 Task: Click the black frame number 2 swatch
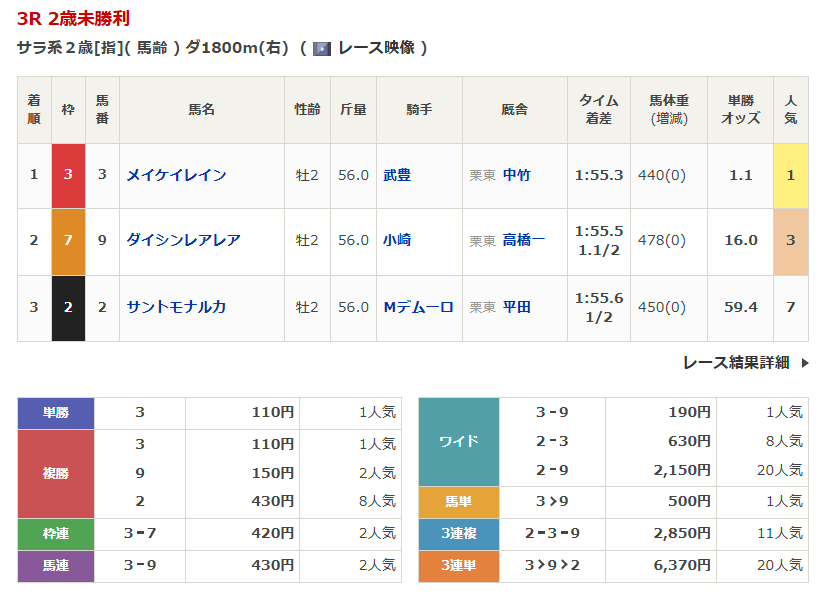pos(68,307)
